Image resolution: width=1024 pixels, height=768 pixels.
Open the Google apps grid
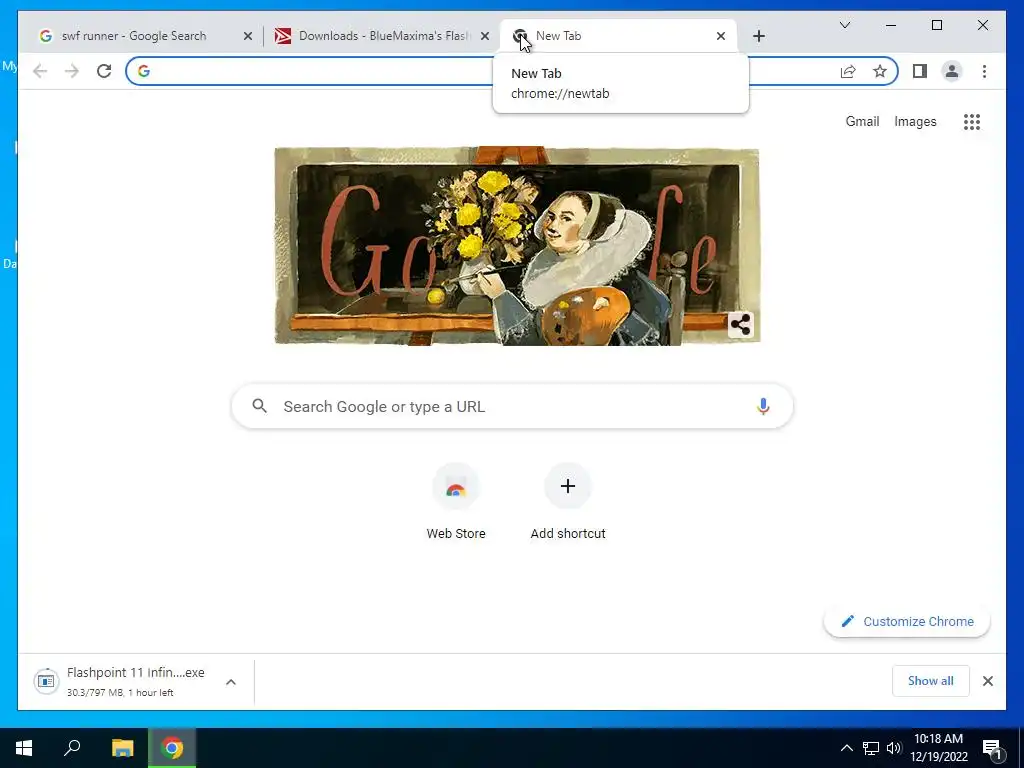[x=972, y=121]
